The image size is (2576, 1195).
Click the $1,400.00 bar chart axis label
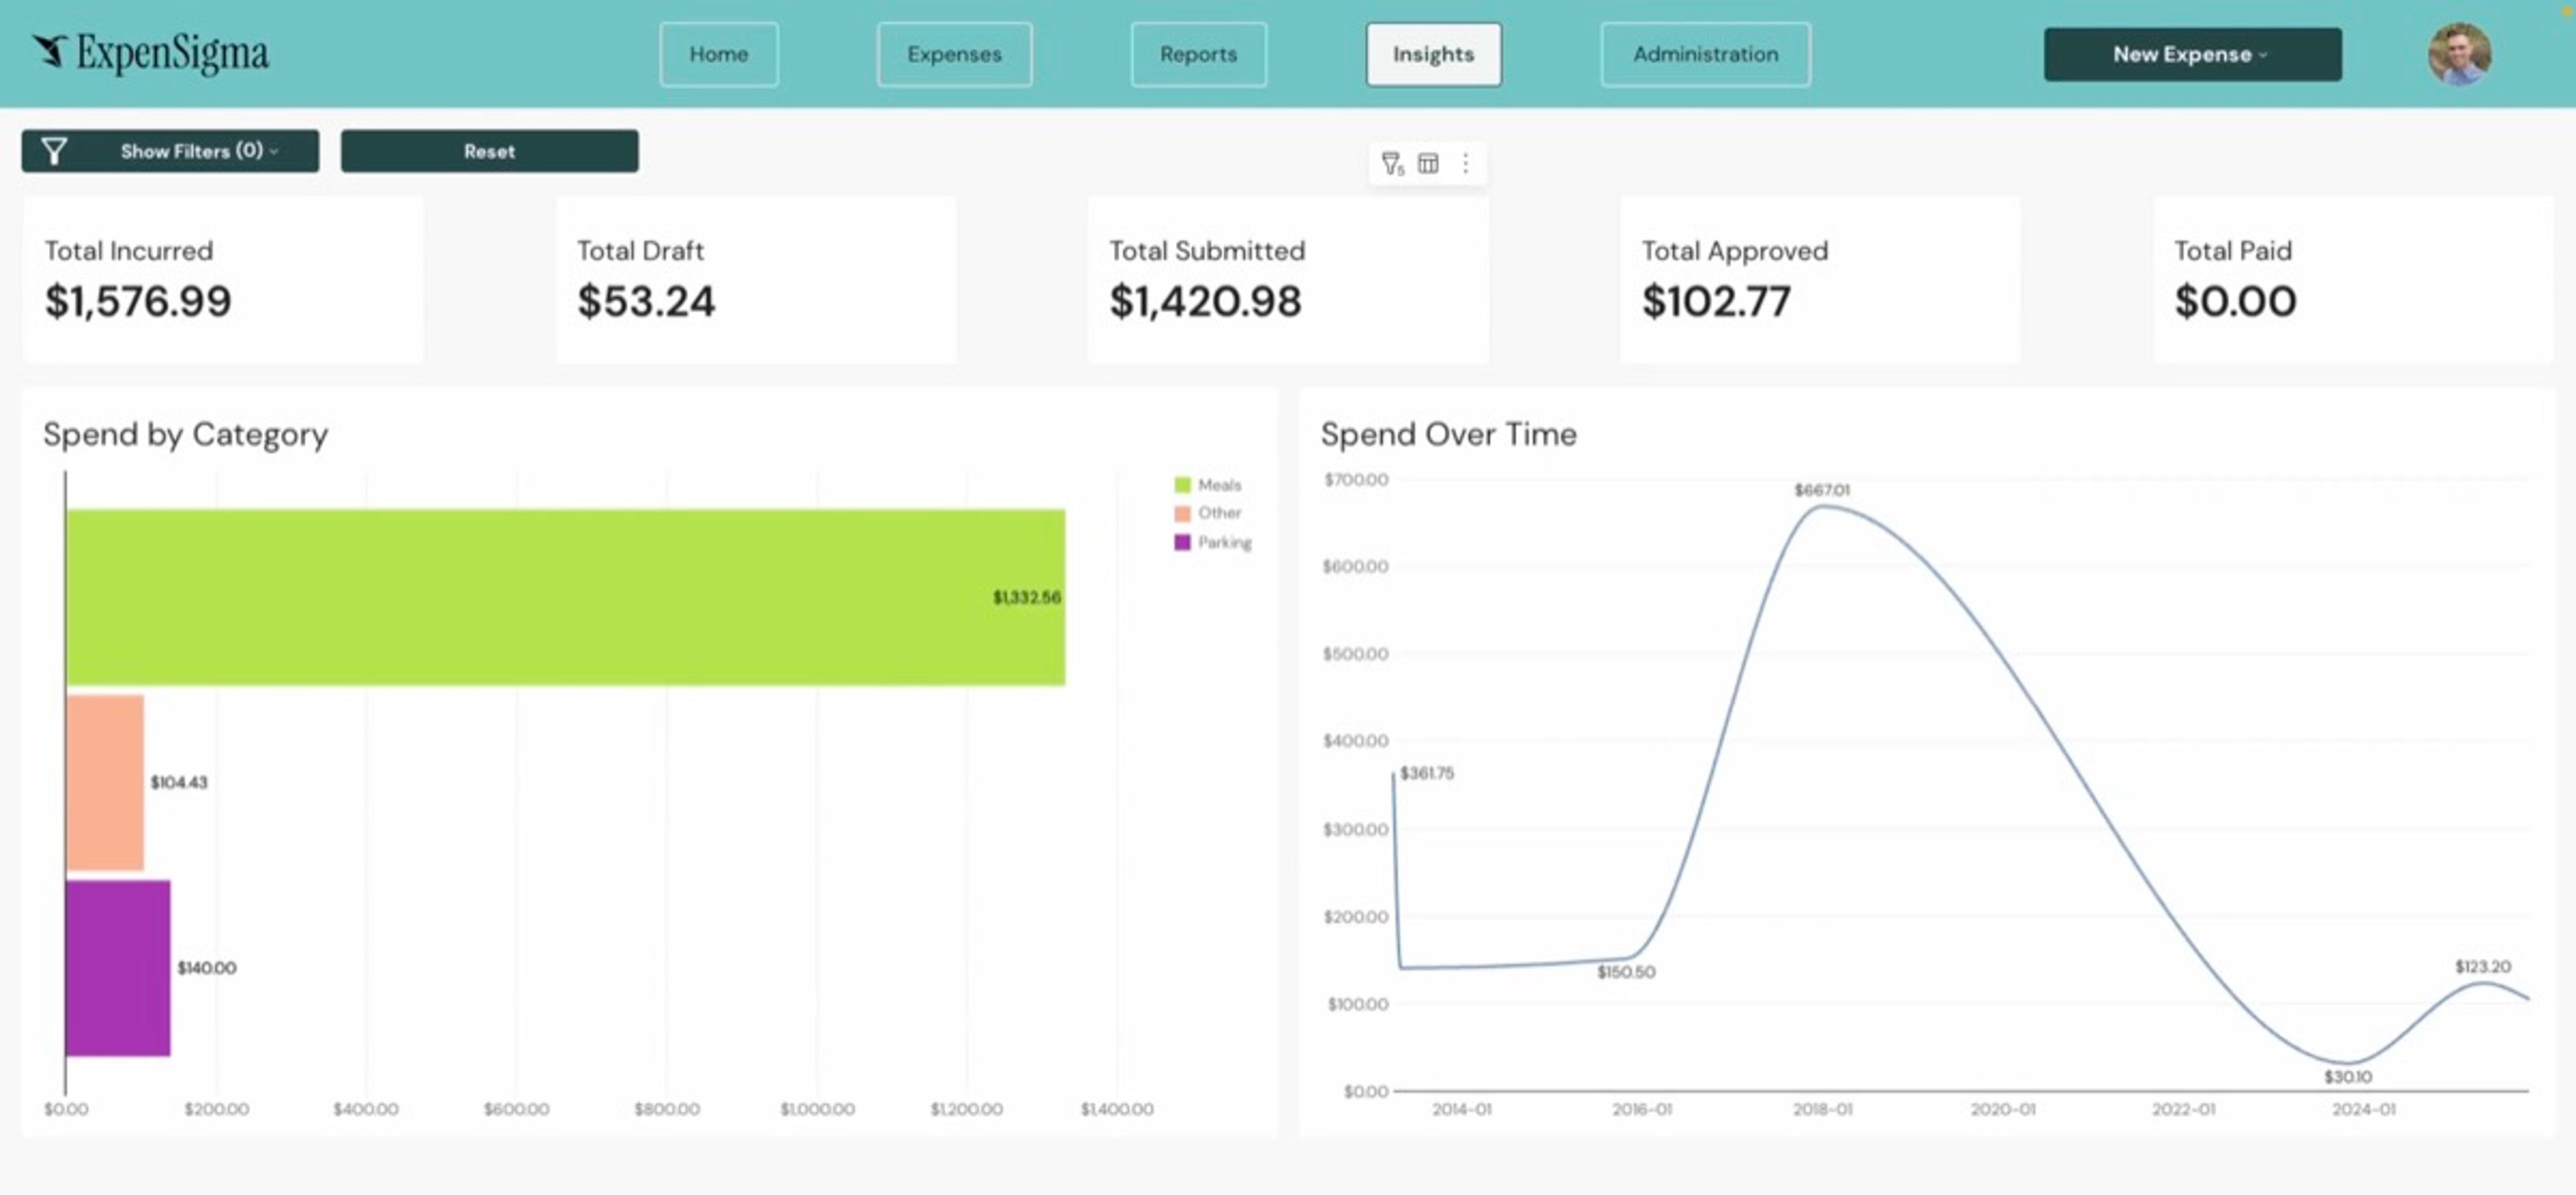(1117, 1109)
